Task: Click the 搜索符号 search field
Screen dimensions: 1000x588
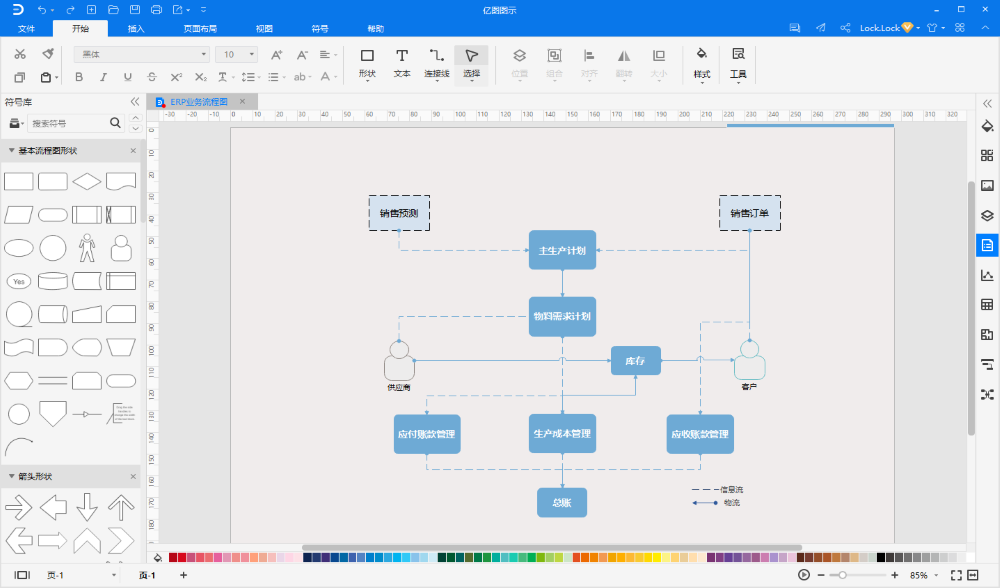Action: coord(68,123)
